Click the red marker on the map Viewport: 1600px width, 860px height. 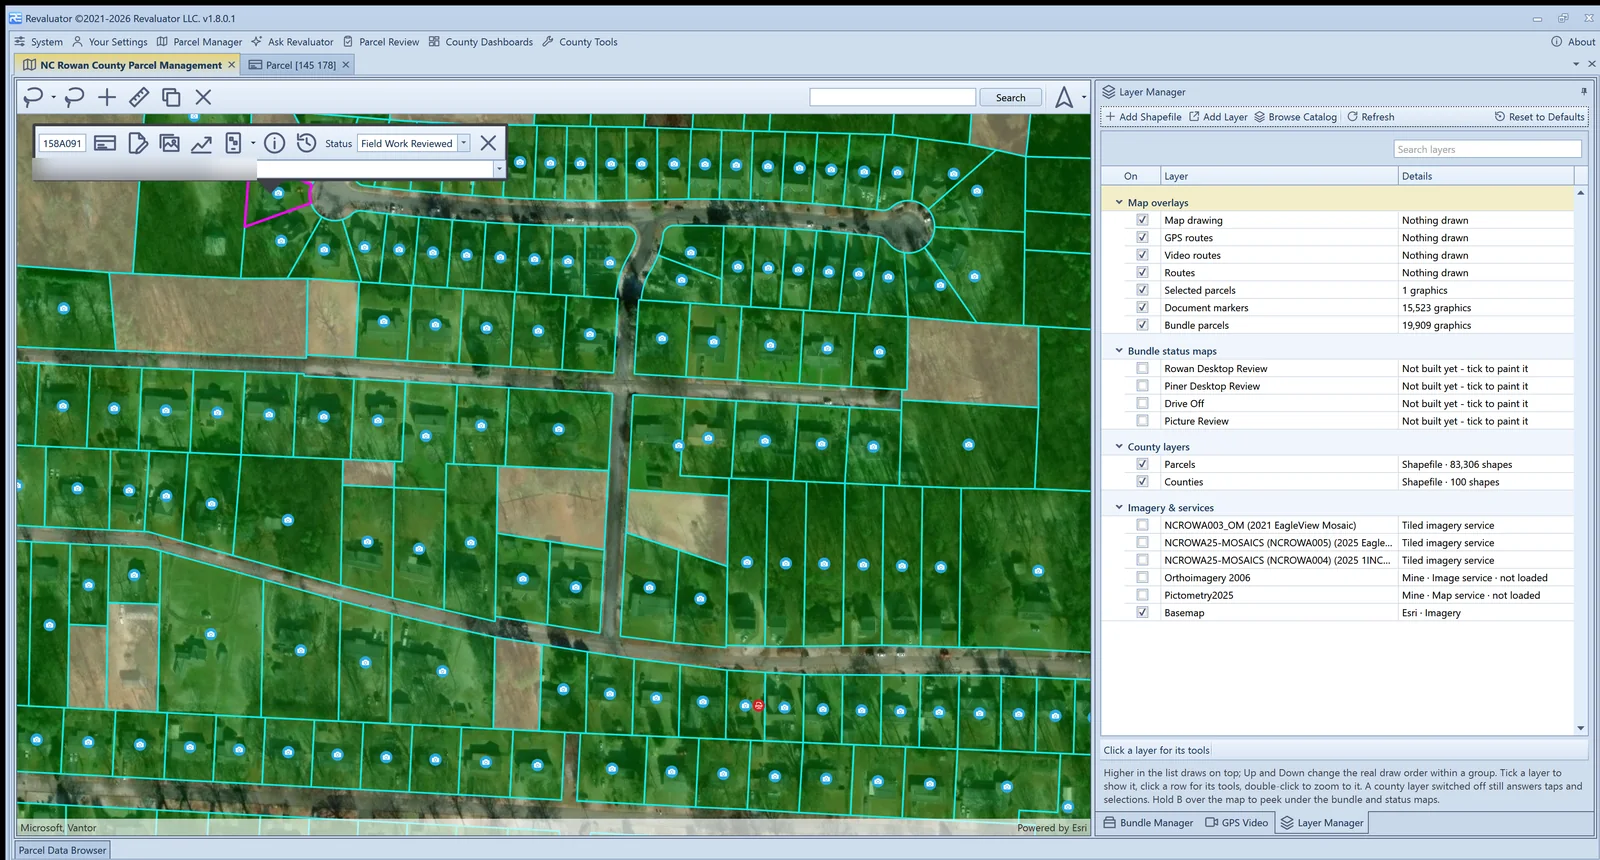coord(759,706)
